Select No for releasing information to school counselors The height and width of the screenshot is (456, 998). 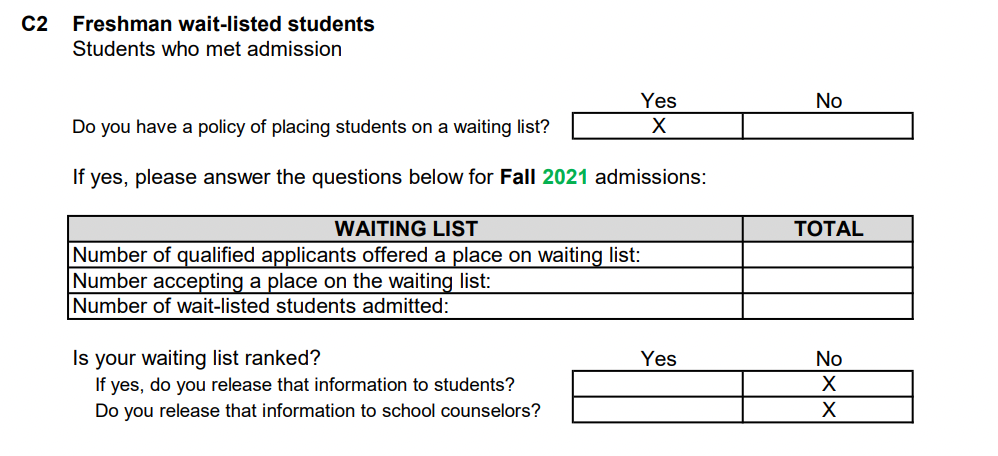point(827,410)
